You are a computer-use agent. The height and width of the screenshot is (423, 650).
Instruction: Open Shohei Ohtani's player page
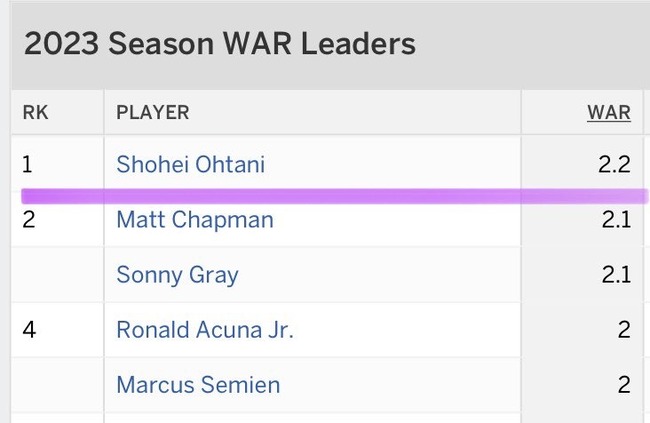point(190,164)
